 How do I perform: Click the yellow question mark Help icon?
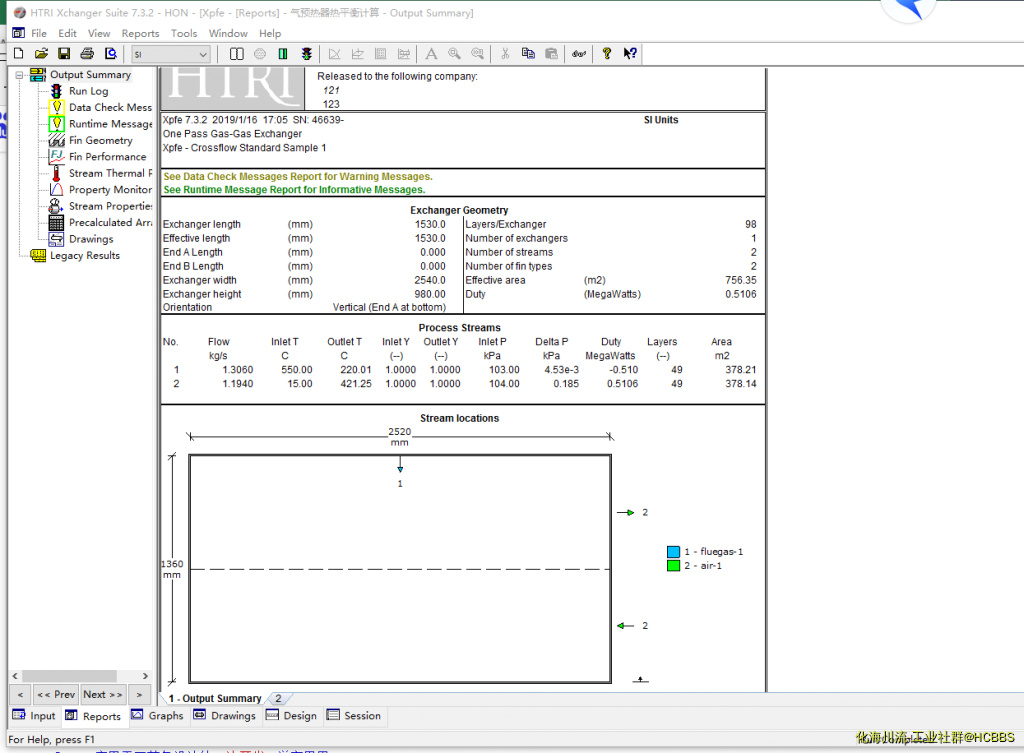pyautogui.click(x=607, y=54)
